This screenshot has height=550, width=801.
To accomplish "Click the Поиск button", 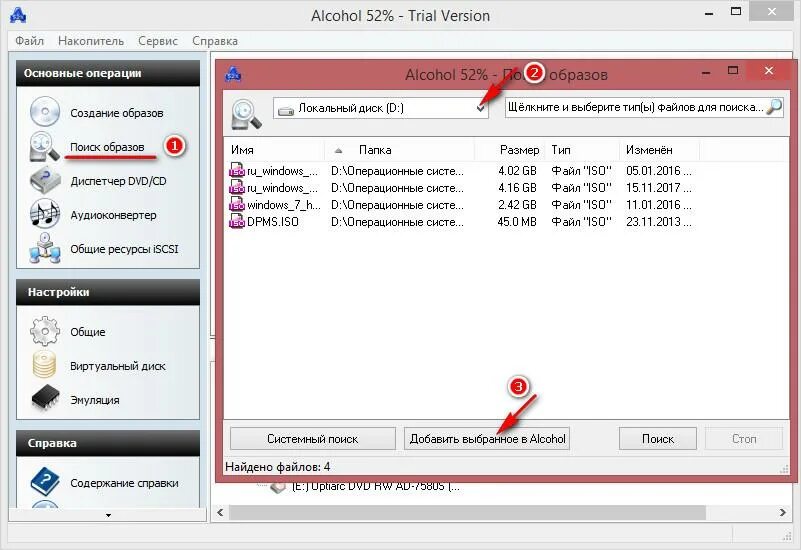I will click(658, 439).
